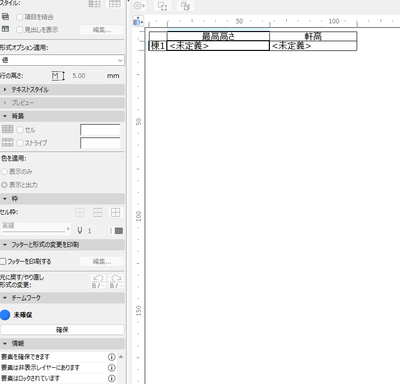
Task: Open the 実線 line type dropdown
Action: pos(36,228)
